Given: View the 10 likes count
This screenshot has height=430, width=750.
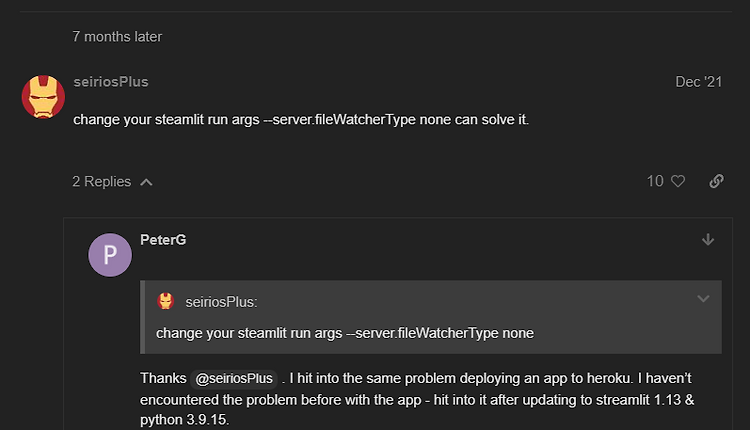Looking at the screenshot, I should pyautogui.click(x=655, y=181).
